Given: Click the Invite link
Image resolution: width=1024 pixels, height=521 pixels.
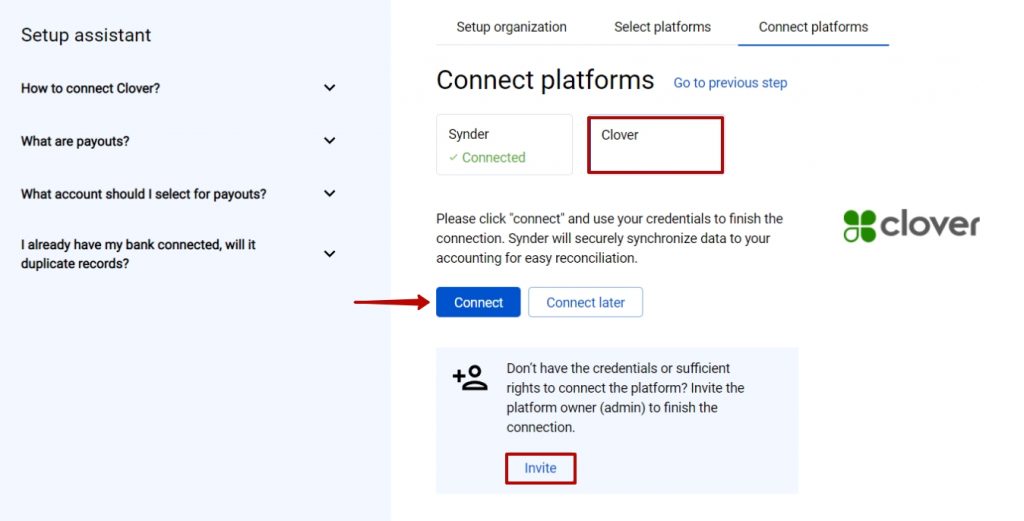Looking at the screenshot, I should [x=540, y=468].
